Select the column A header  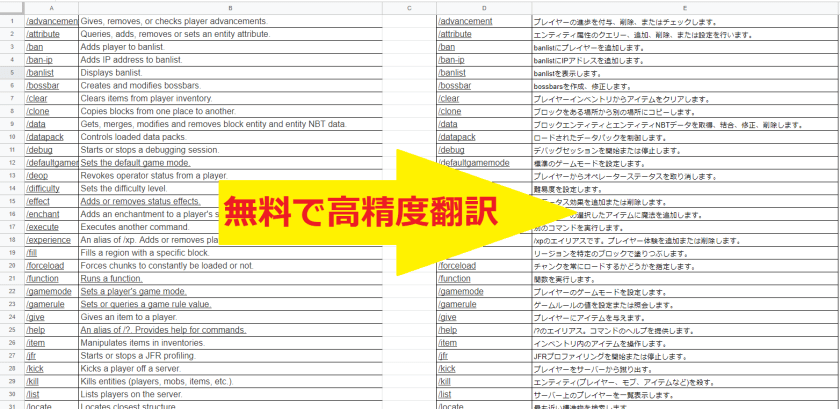pyautogui.click(x=50, y=8)
